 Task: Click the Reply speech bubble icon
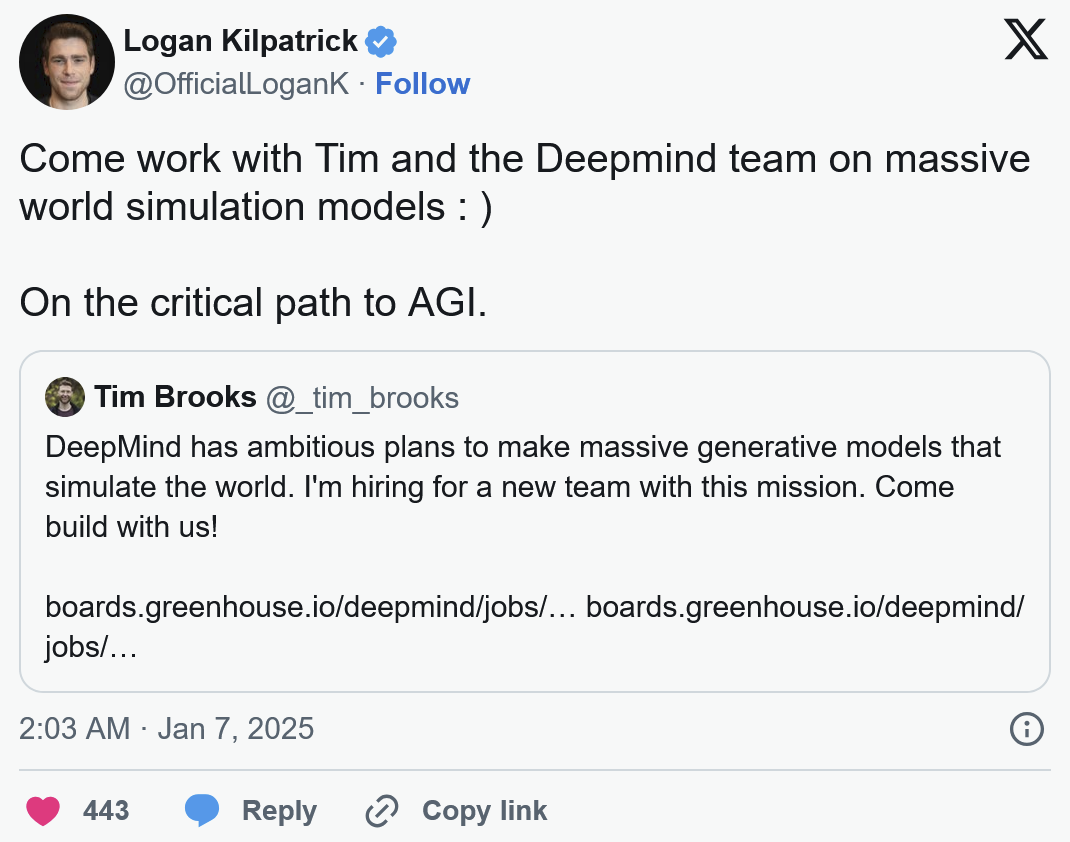click(202, 810)
